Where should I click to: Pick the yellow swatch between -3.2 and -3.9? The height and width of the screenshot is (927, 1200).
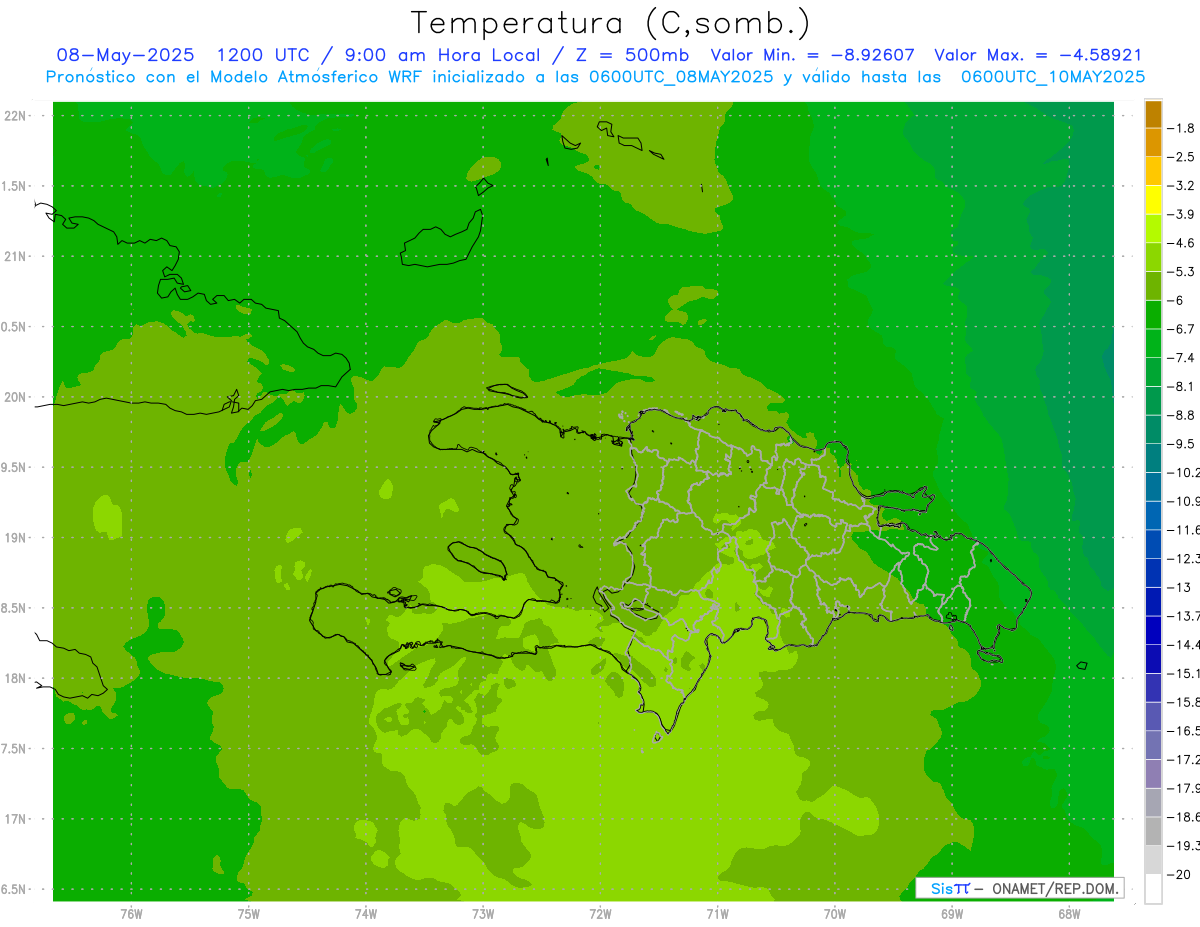point(1153,200)
